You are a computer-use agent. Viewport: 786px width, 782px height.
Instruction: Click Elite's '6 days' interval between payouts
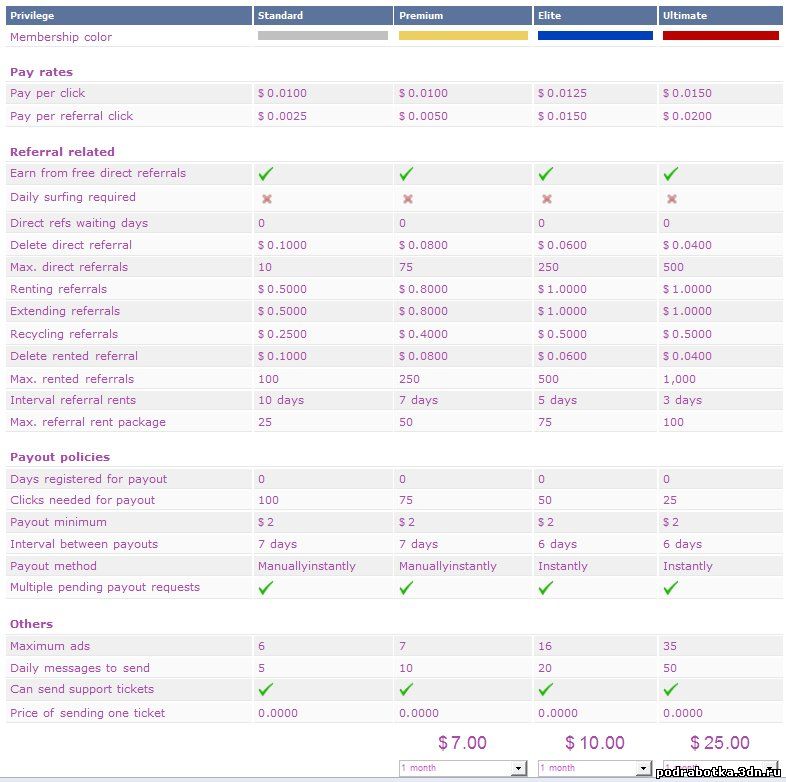click(557, 544)
